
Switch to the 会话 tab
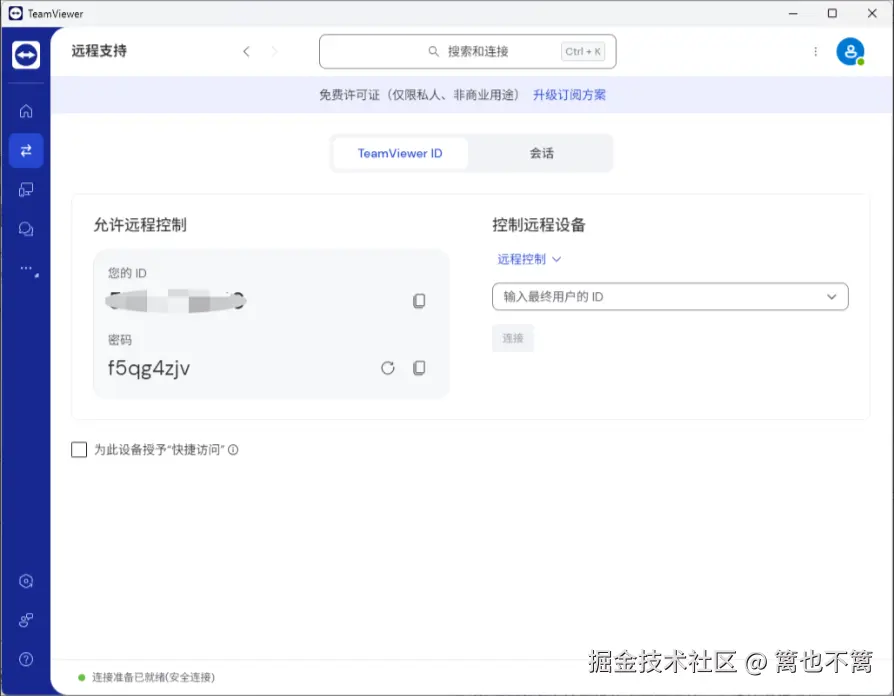[x=540, y=153]
